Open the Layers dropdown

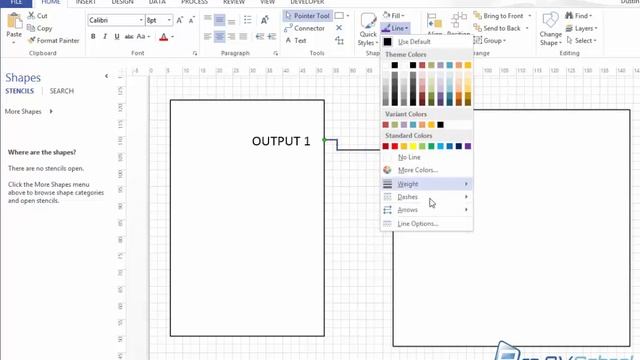582,28
